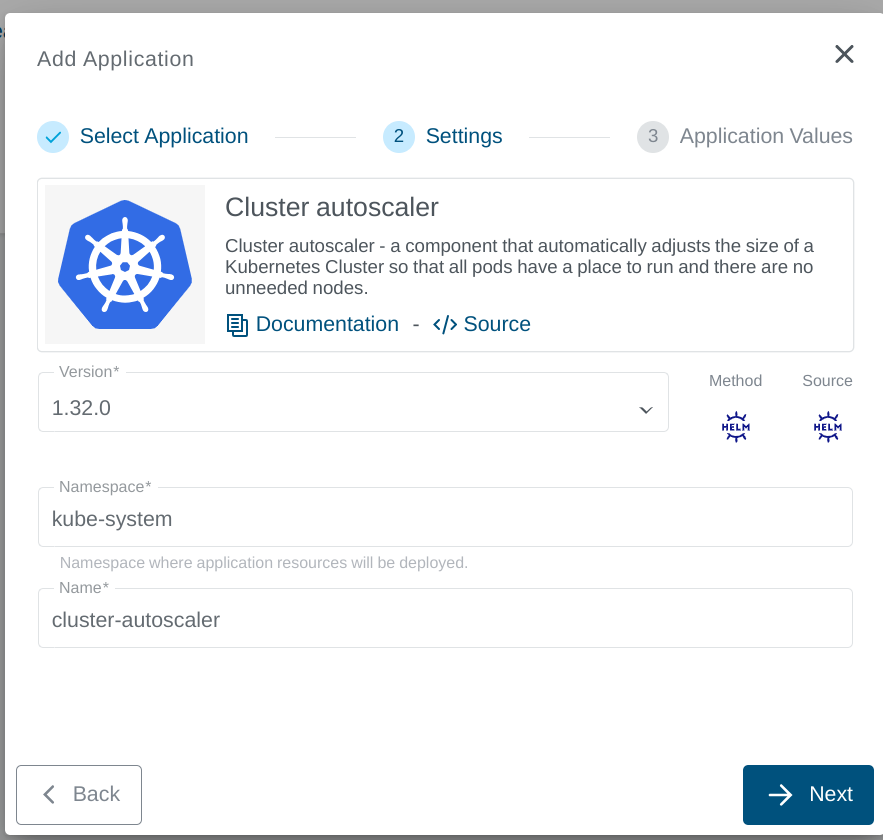The width and height of the screenshot is (883, 840).
Task: Select the Name field containing cluster-autoscaler
Action: click(445, 618)
